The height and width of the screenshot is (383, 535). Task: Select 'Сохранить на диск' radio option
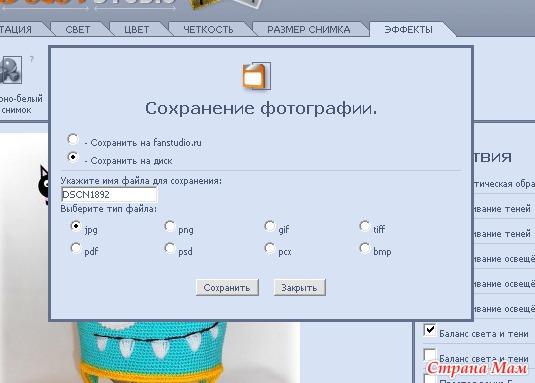73,157
